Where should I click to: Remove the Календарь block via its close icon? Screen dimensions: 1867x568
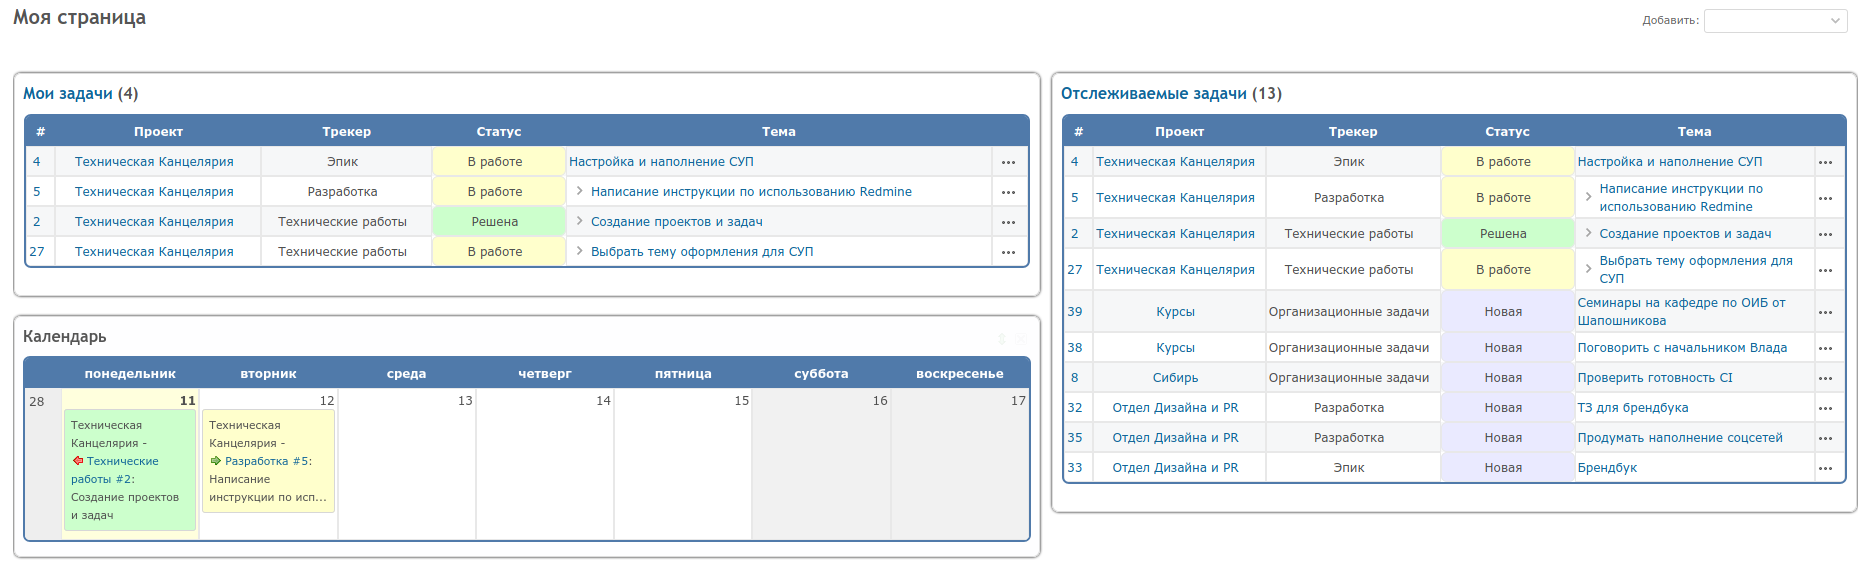tap(1021, 339)
